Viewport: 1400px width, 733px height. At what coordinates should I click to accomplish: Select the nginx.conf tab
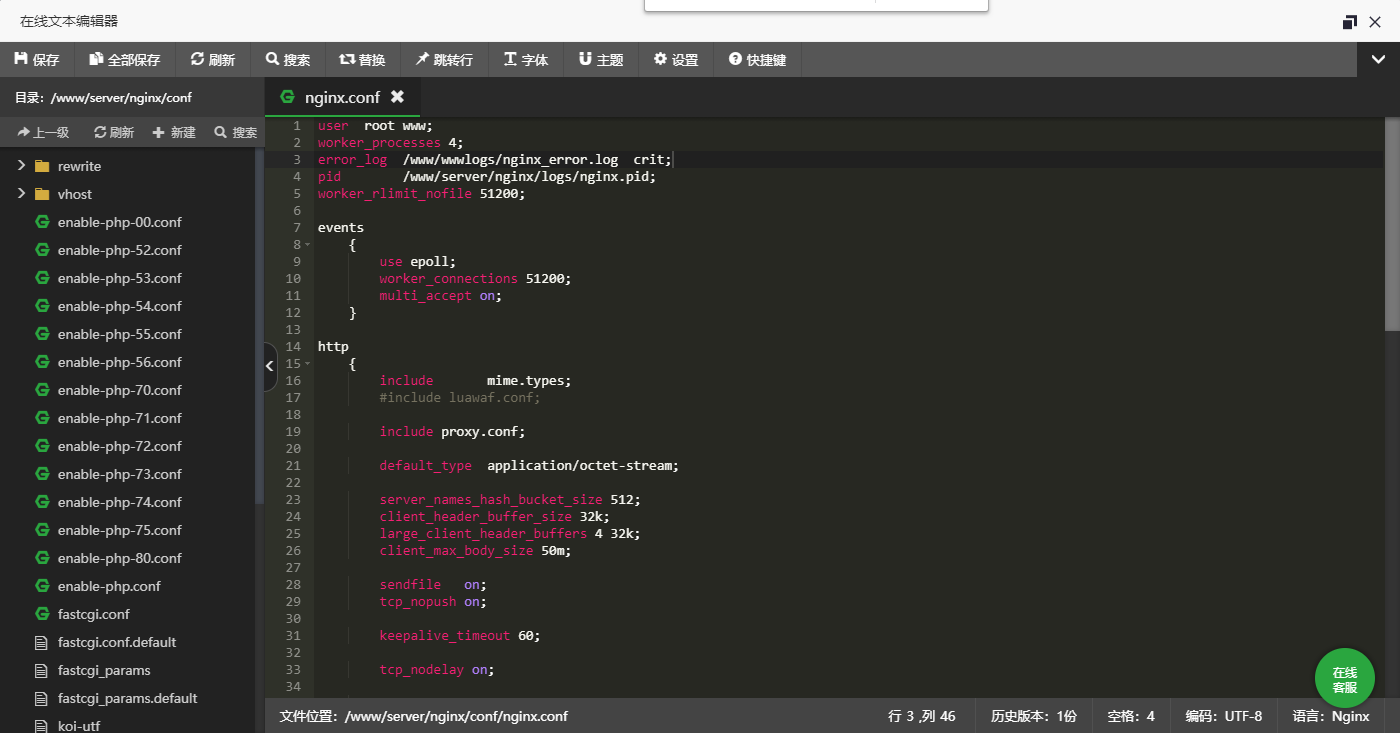click(x=342, y=97)
